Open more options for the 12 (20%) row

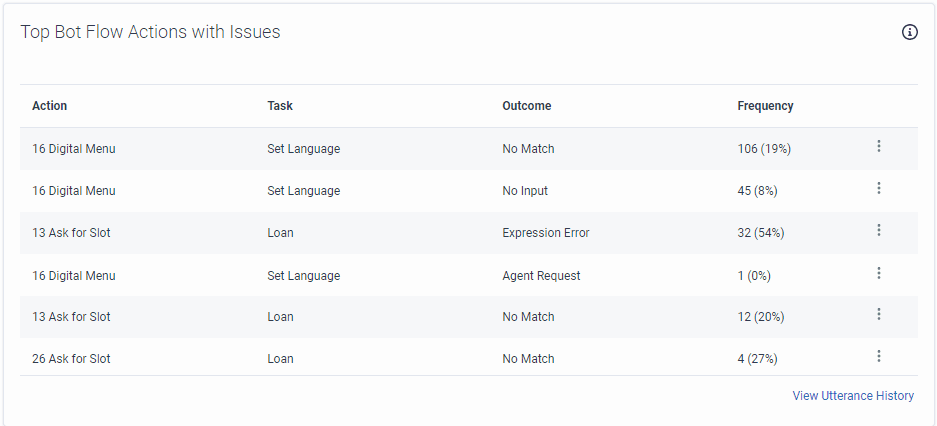(x=879, y=315)
